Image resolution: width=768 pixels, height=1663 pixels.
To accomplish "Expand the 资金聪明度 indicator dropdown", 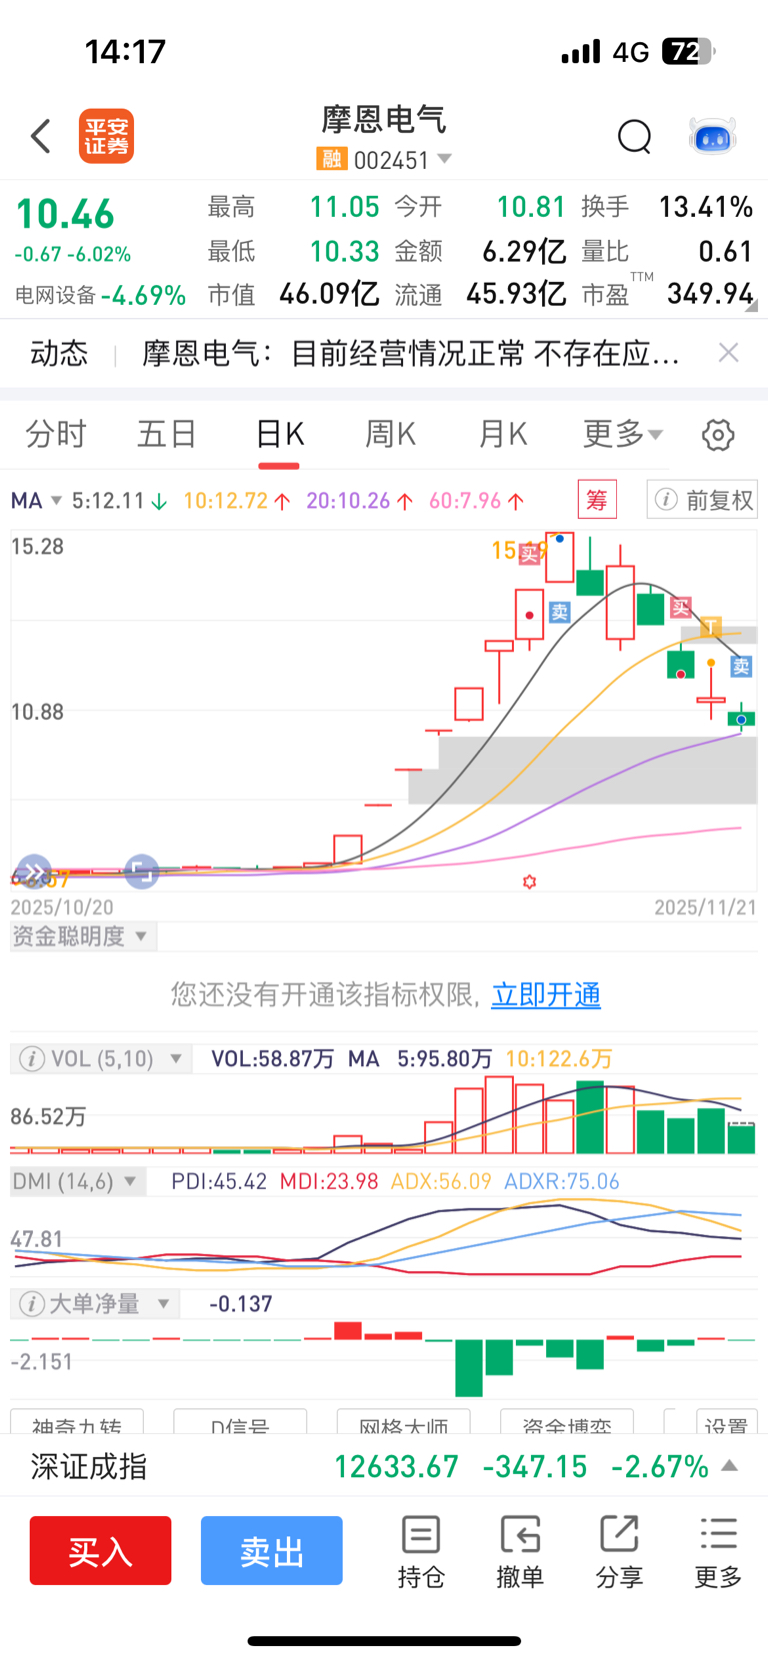I will (x=140, y=936).
